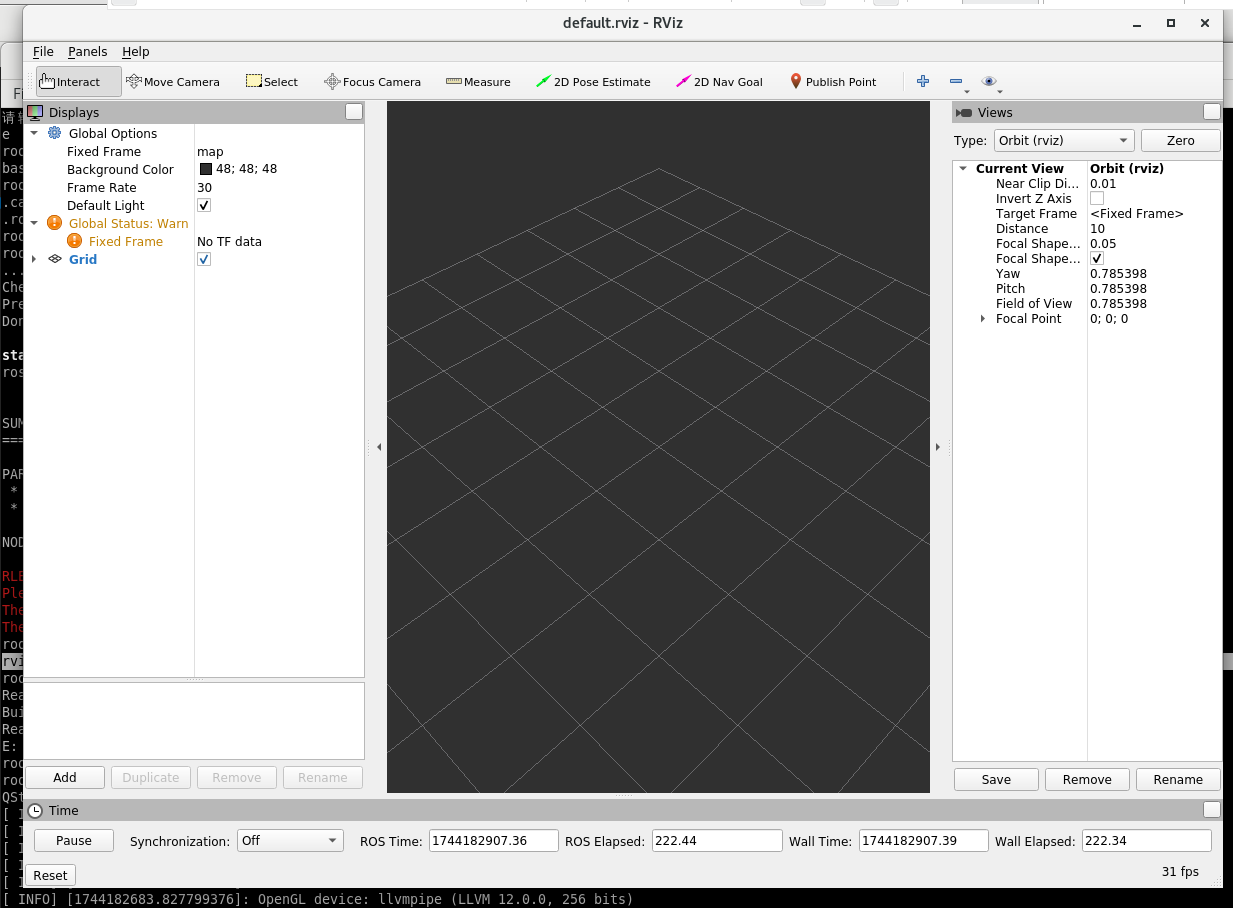Viewport: 1233px width, 908px height.
Task: Open the File menu
Action: click(43, 51)
